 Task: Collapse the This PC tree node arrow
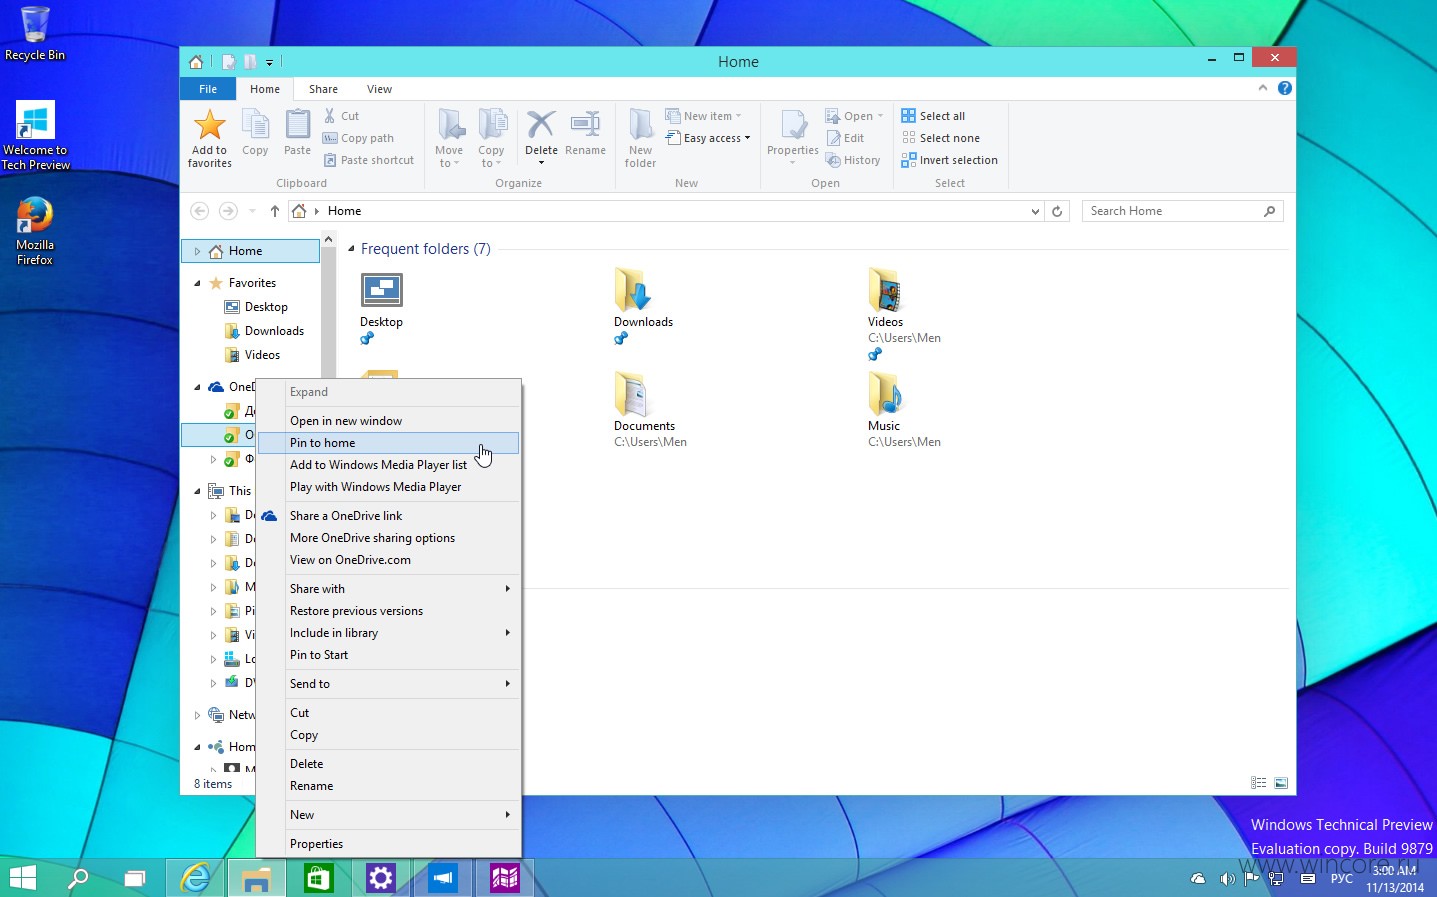(x=197, y=491)
